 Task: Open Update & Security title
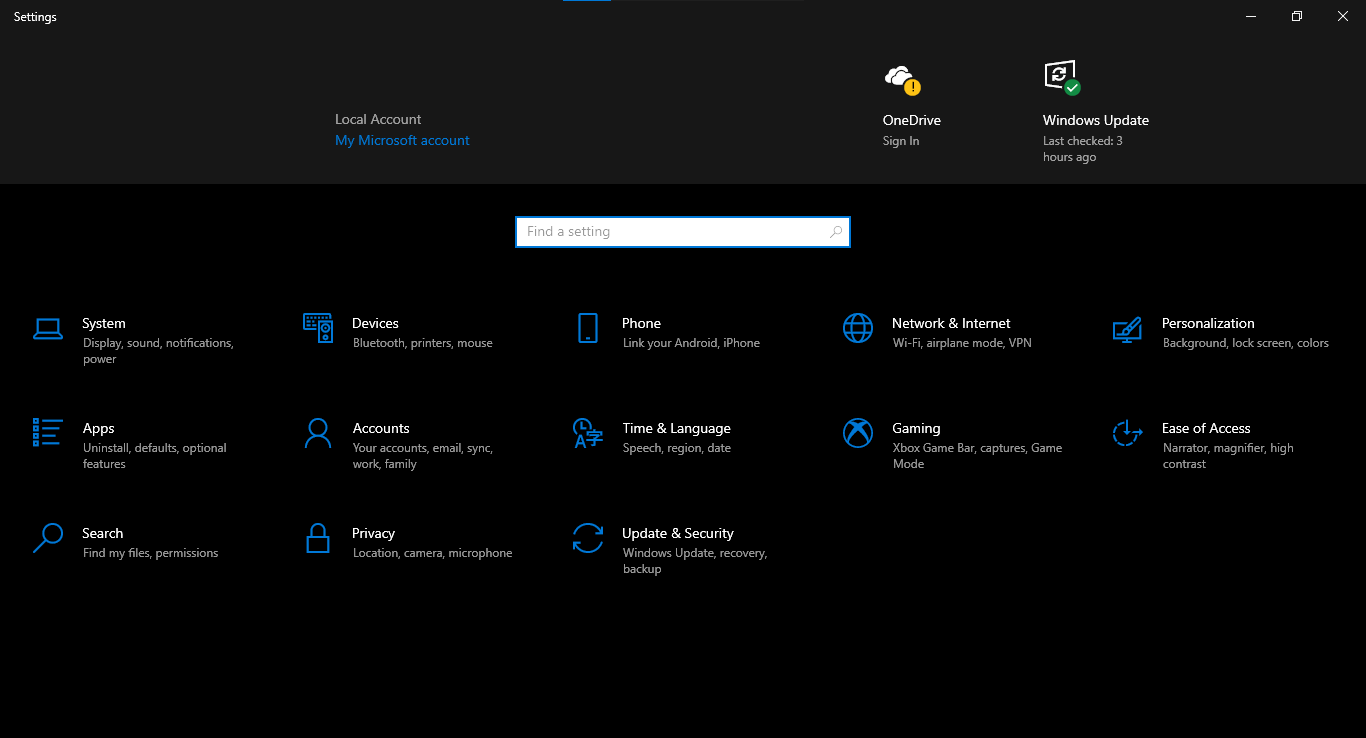point(678,533)
